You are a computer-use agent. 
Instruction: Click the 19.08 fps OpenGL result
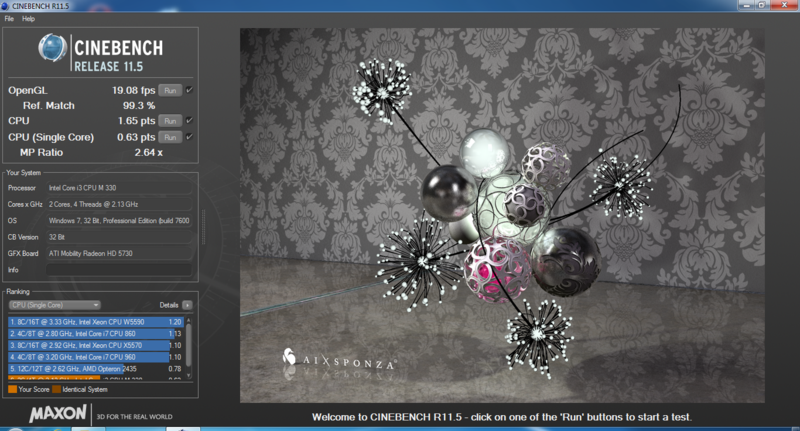tap(133, 90)
